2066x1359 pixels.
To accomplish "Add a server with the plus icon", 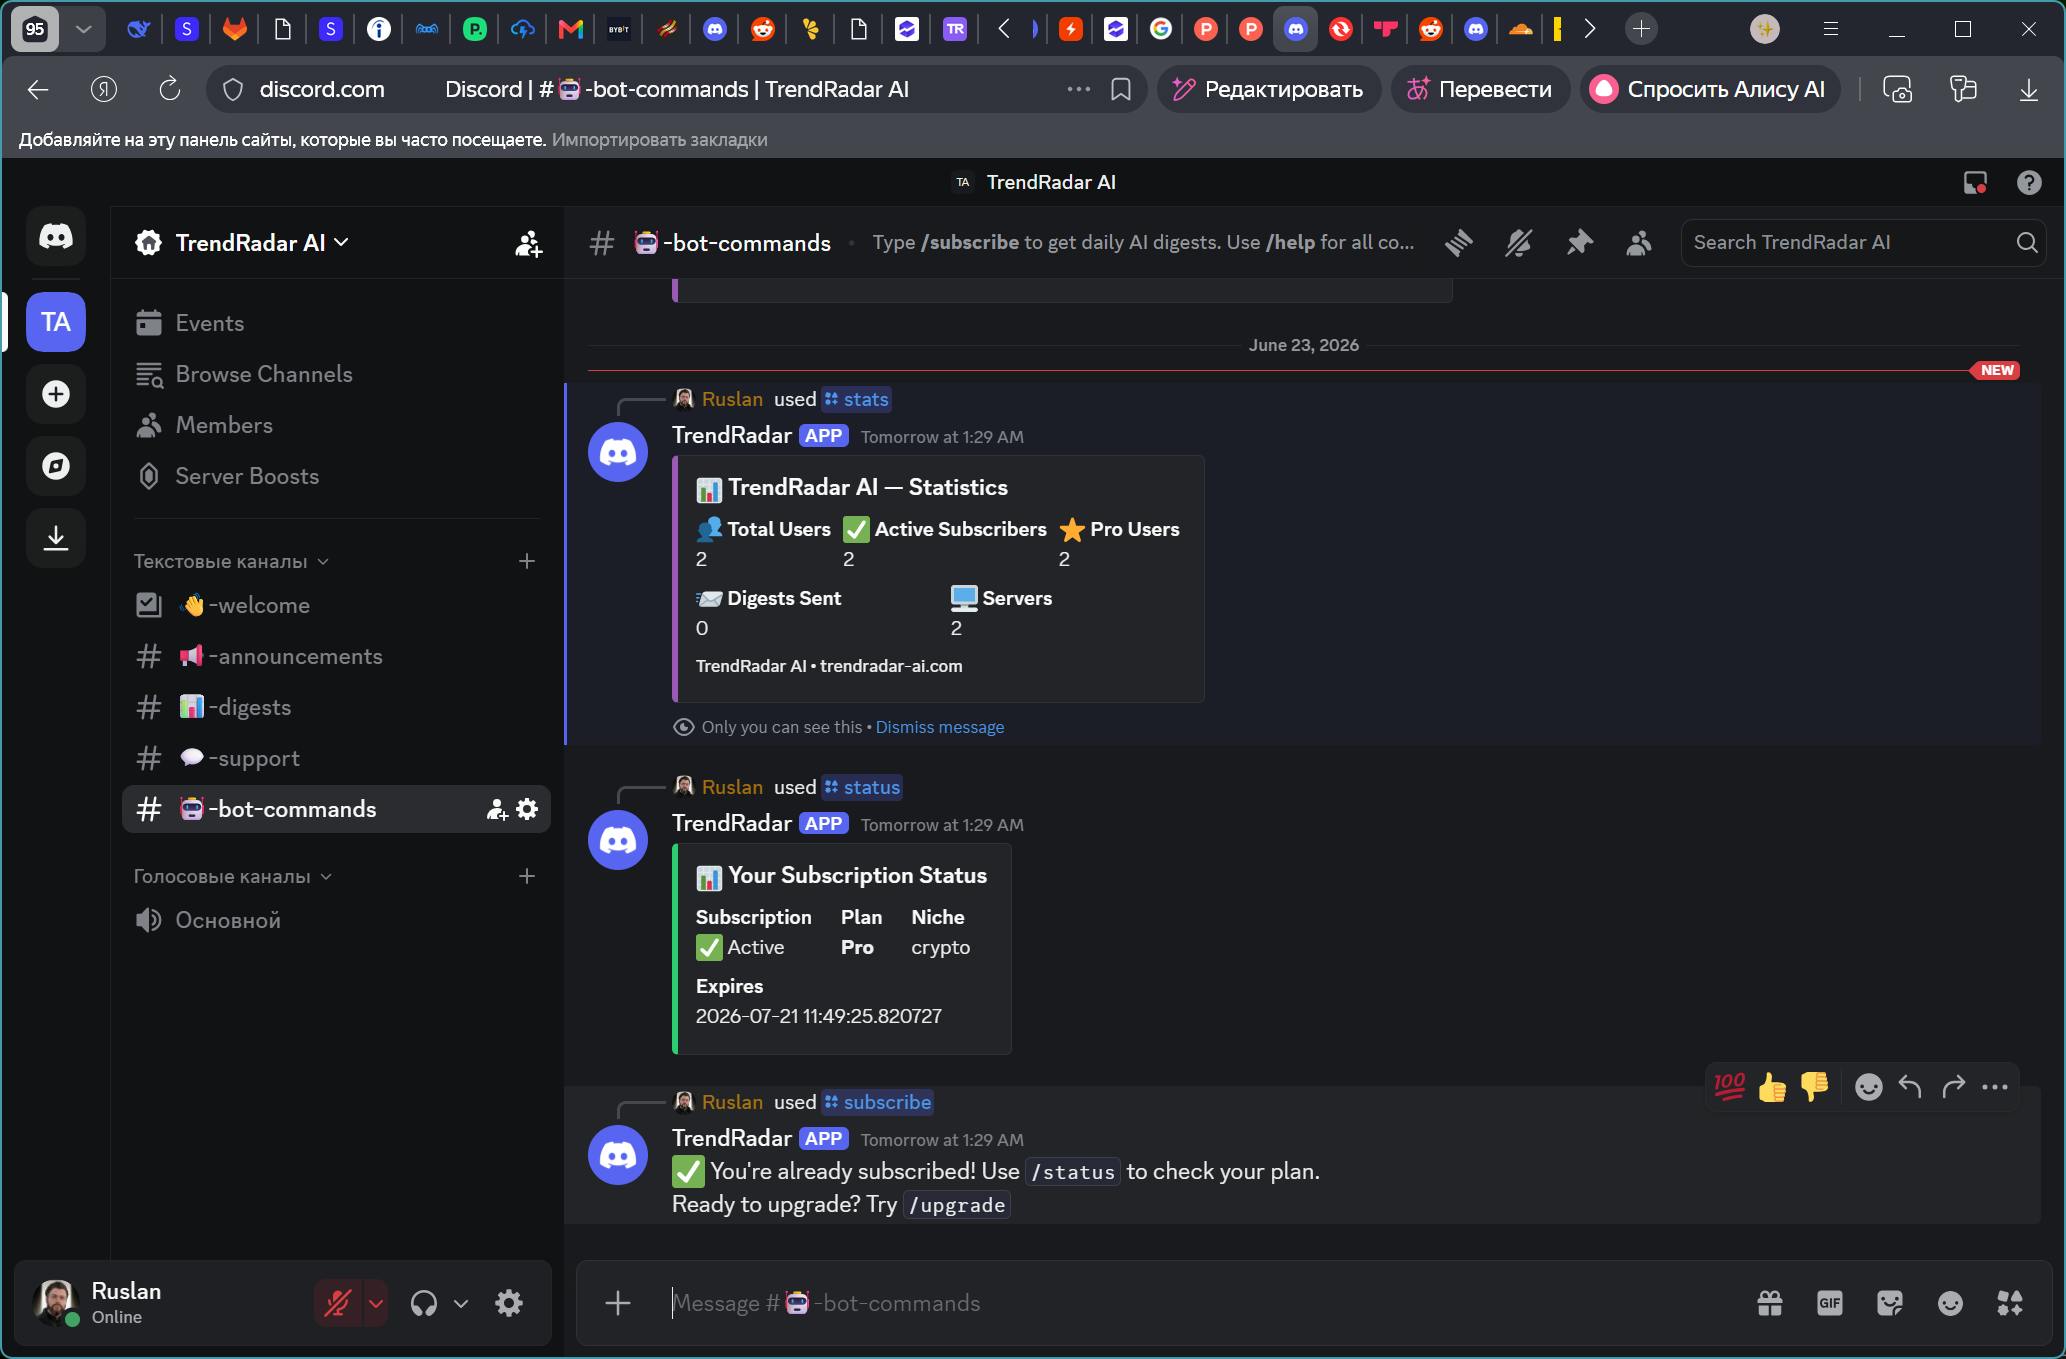I will tap(56, 394).
